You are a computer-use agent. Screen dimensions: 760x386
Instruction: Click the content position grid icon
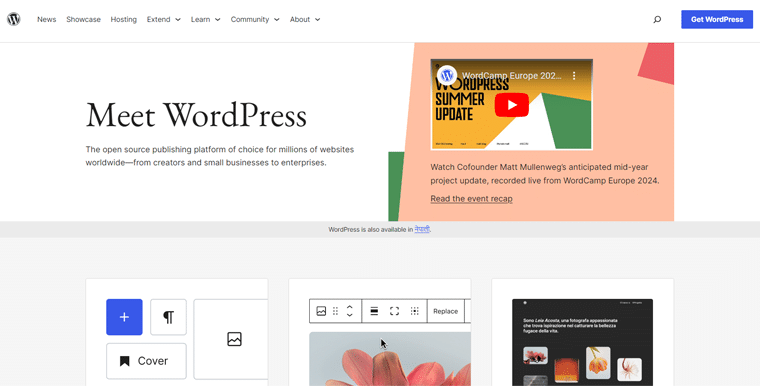click(414, 311)
